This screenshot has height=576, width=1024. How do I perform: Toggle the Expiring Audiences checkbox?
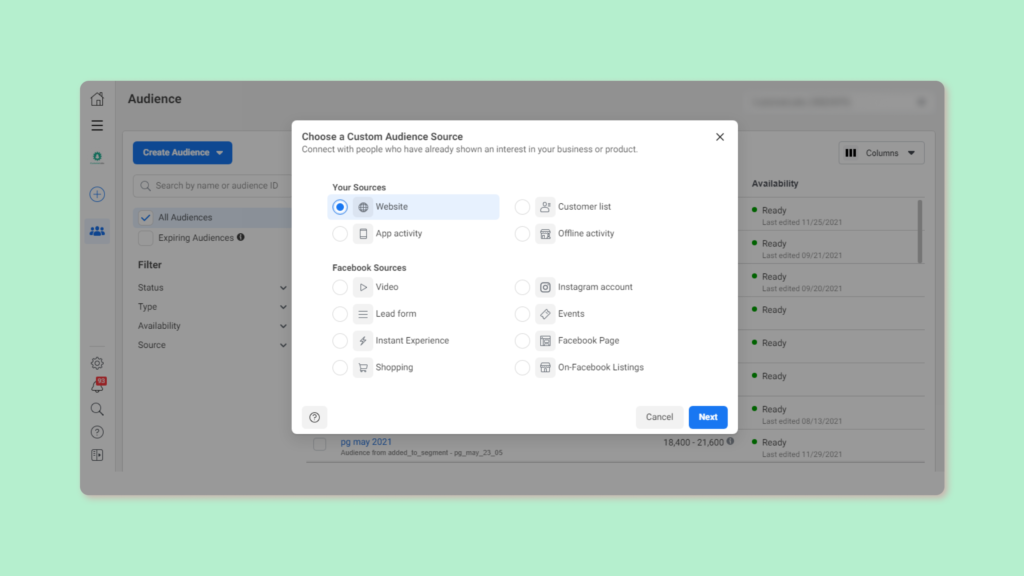146,238
